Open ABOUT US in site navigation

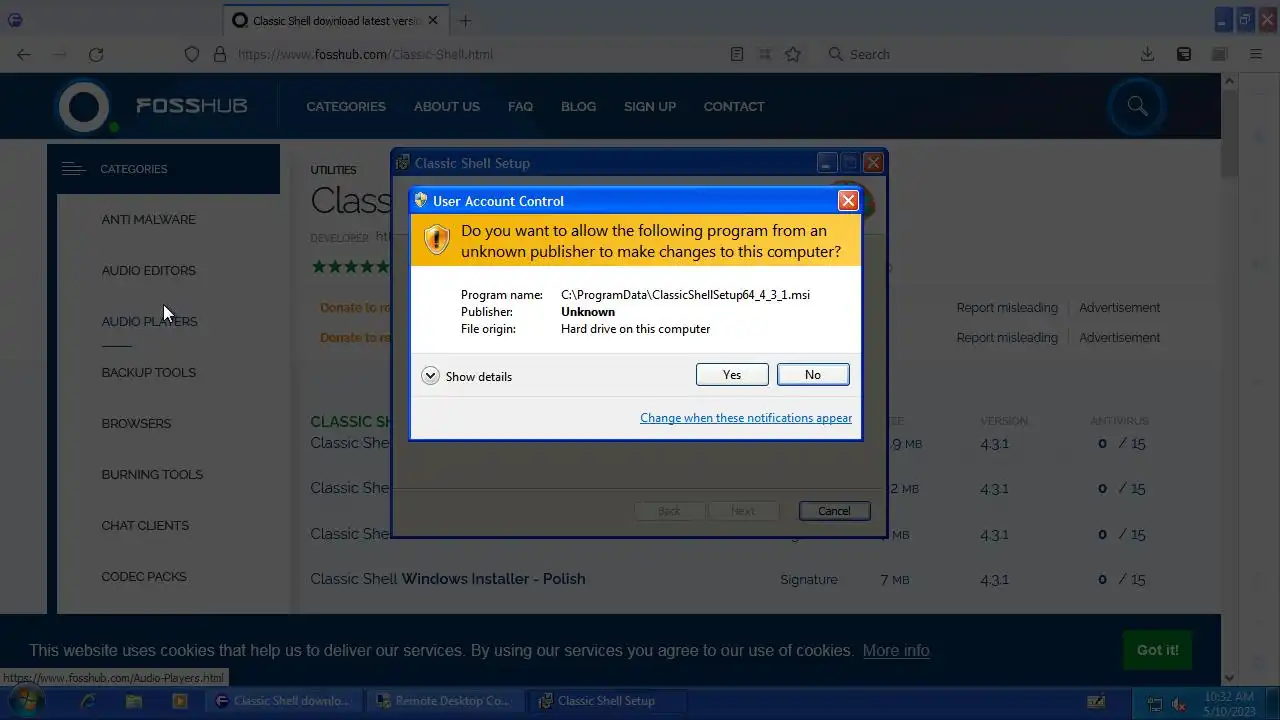point(447,106)
